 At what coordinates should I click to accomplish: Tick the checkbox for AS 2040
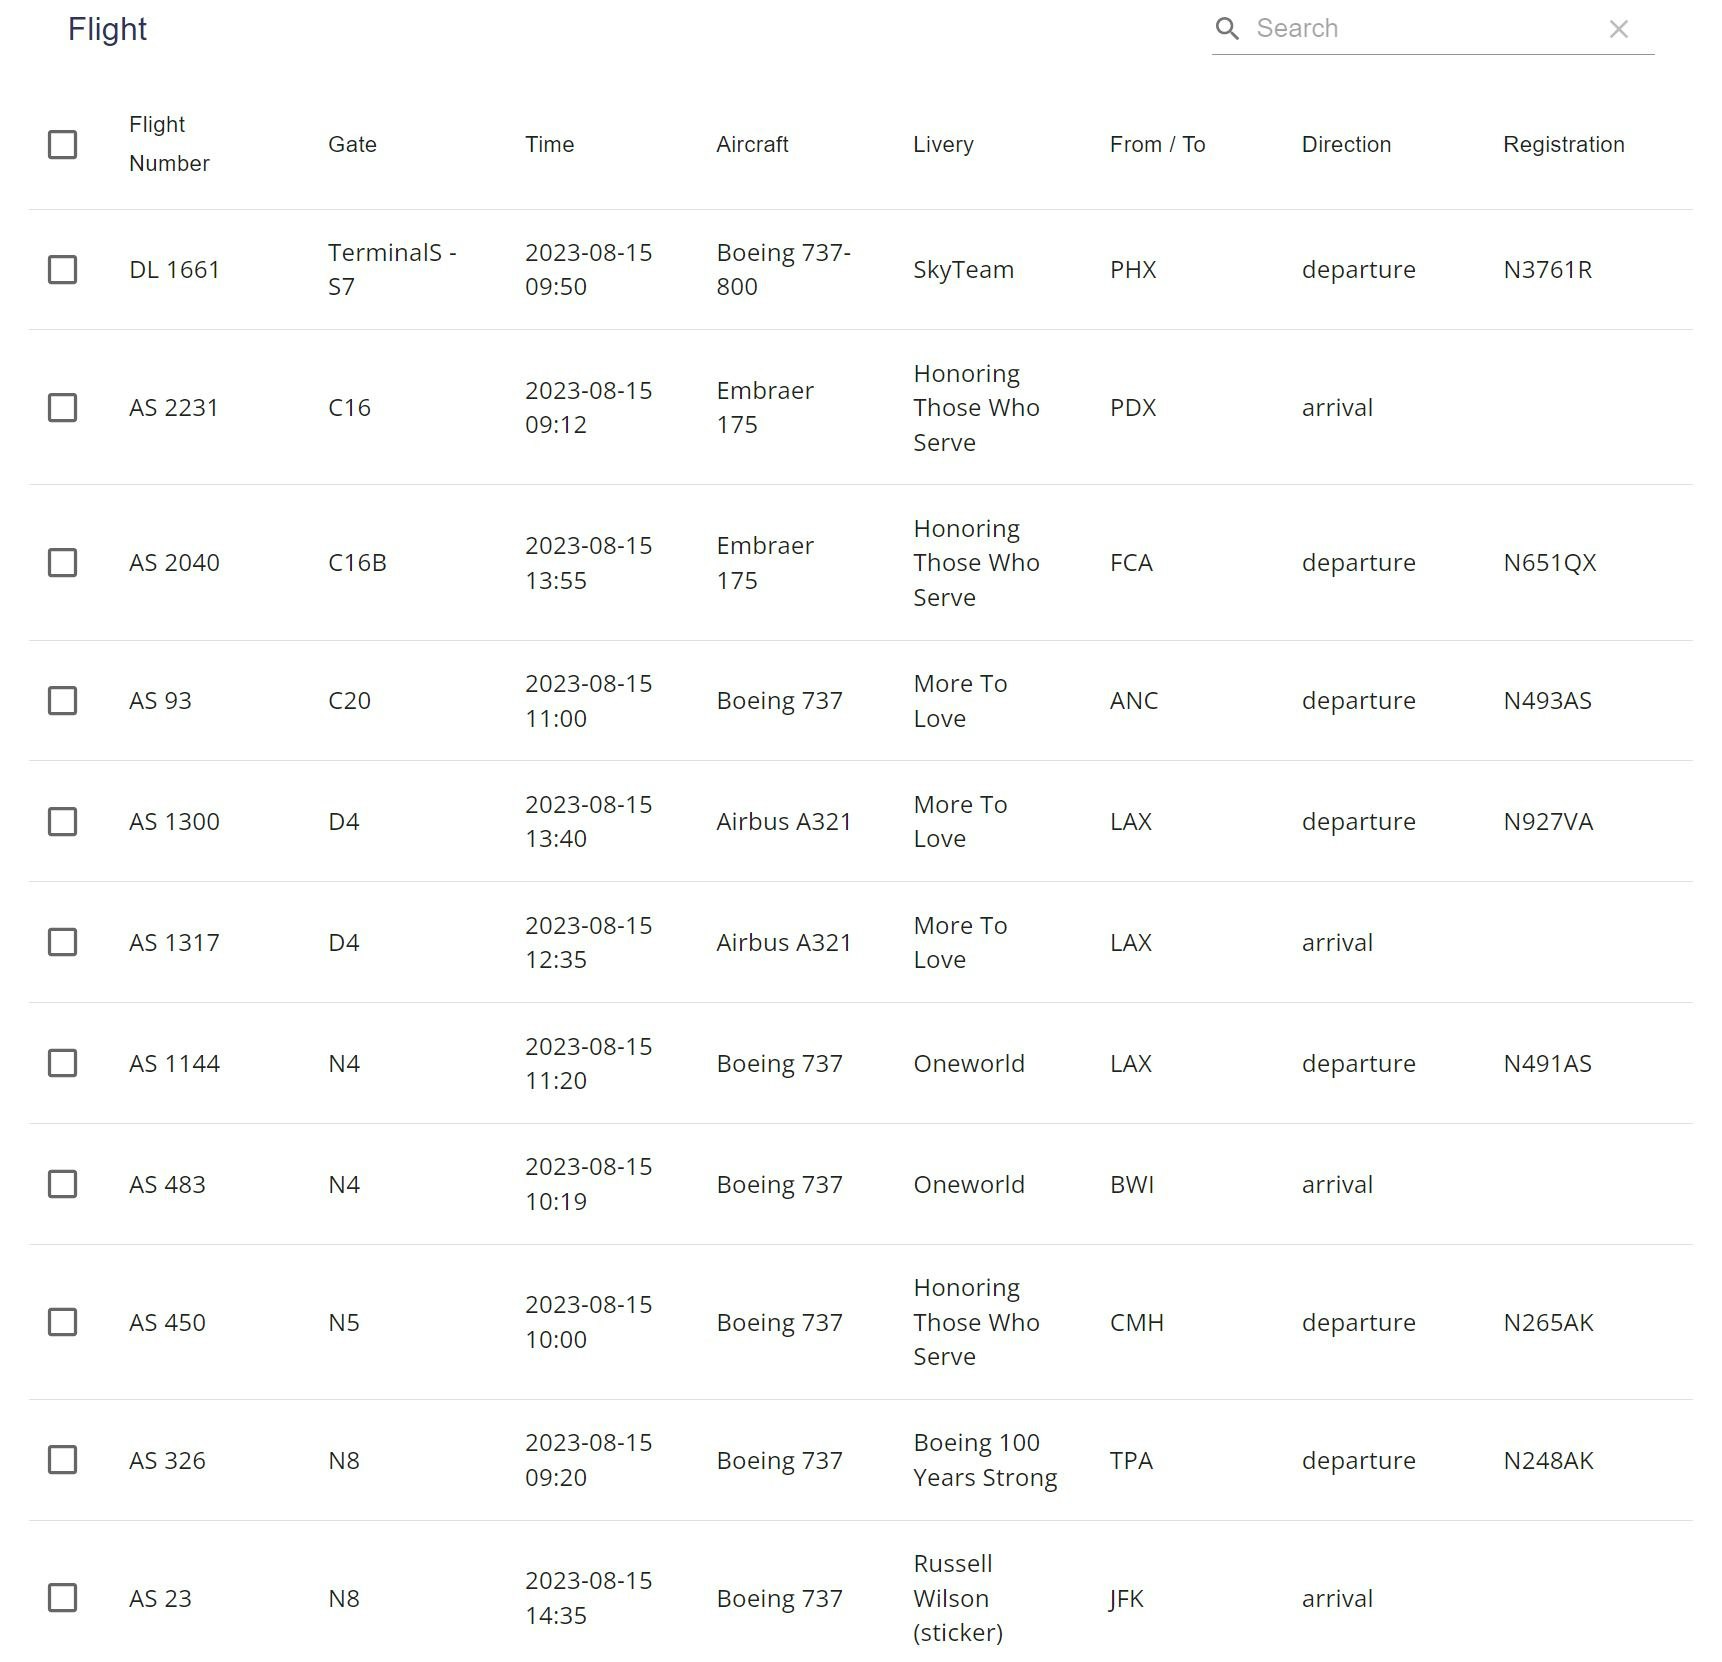tap(63, 563)
